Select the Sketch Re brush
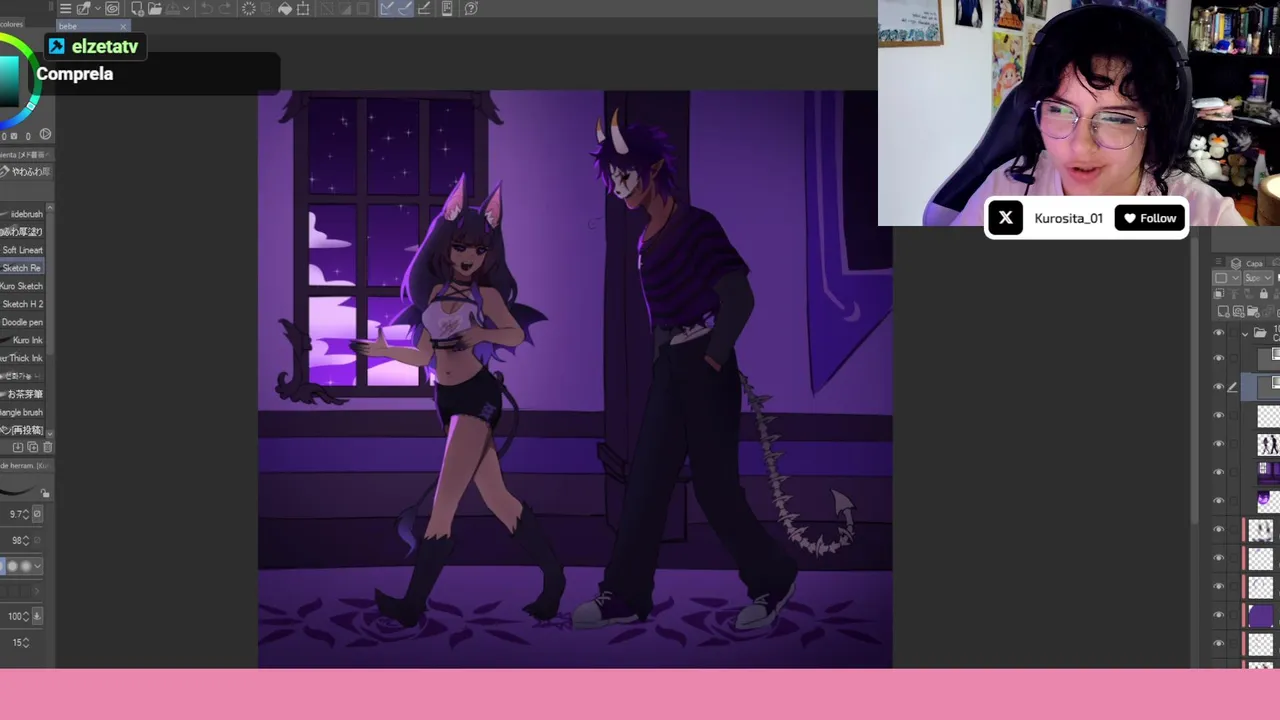This screenshot has height=720, width=1280. (22, 268)
